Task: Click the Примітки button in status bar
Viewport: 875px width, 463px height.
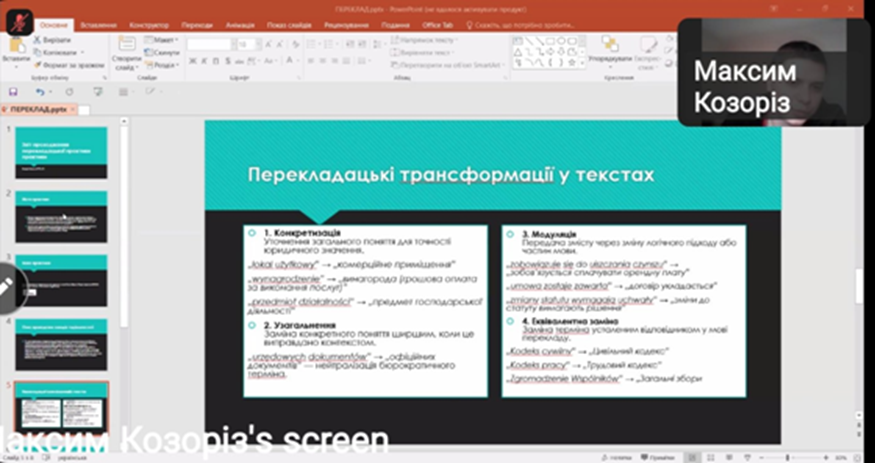Action: (x=651, y=455)
